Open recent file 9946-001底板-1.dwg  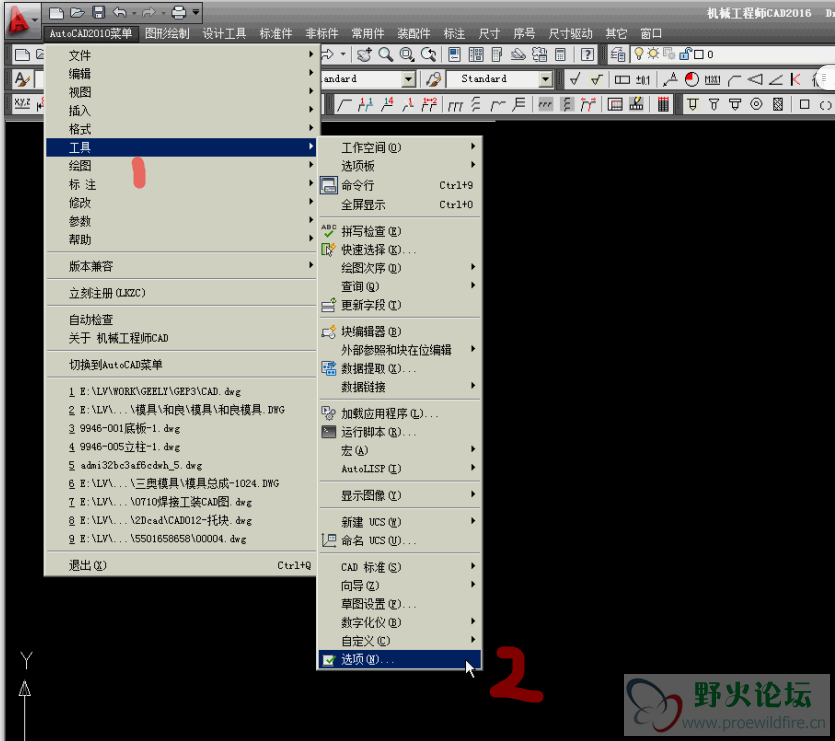pyautogui.click(x=181, y=428)
